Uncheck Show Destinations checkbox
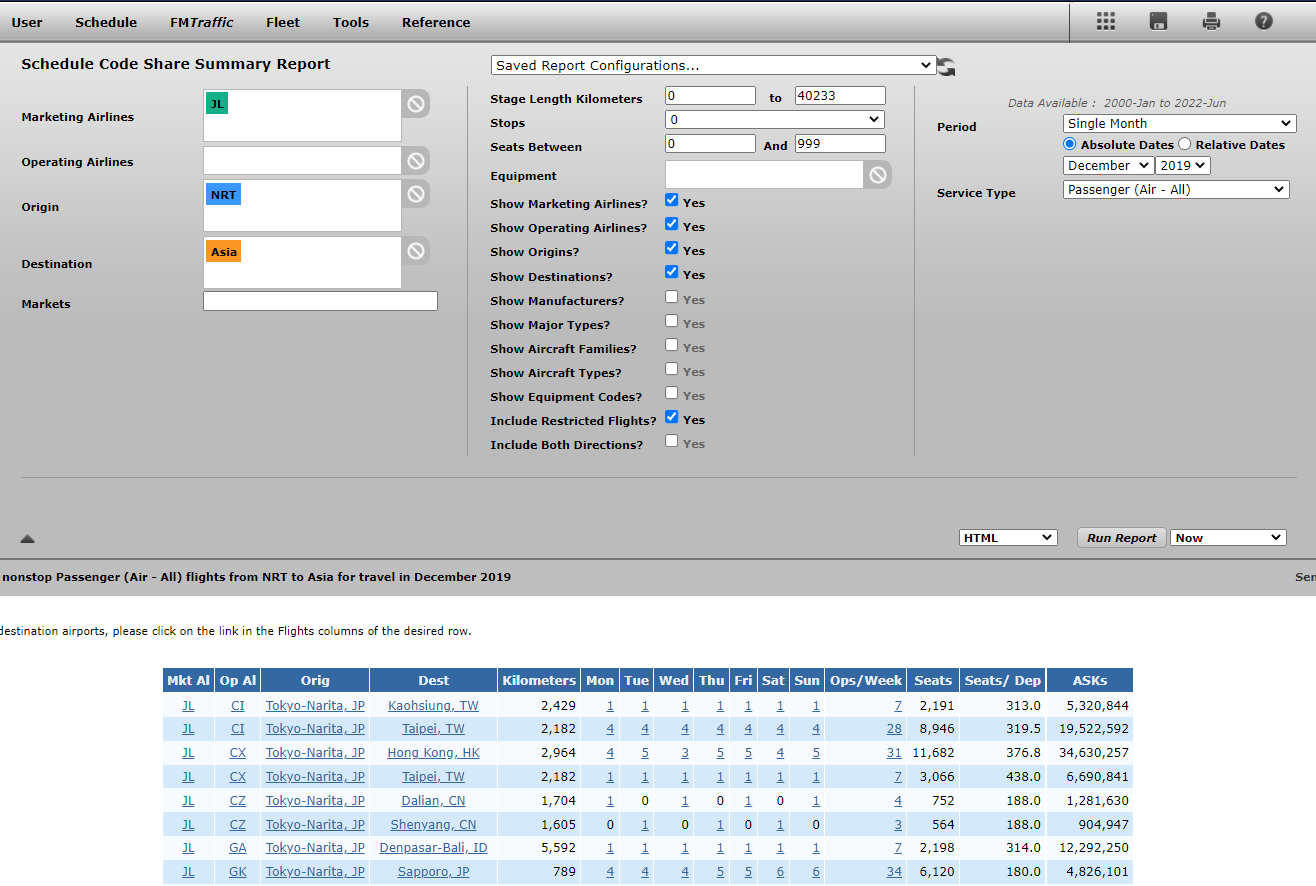Image resolution: width=1316 pixels, height=886 pixels. 672,273
